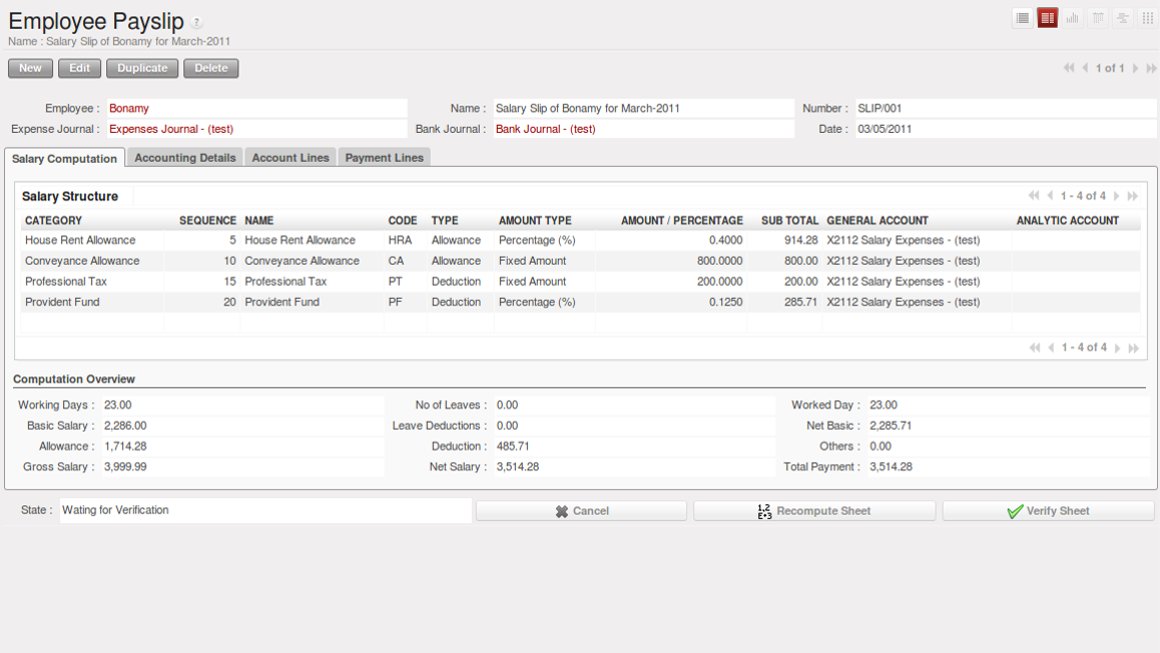Open the Bank Journal - (test) link
This screenshot has width=1160, height=653.
click(545, 129)
